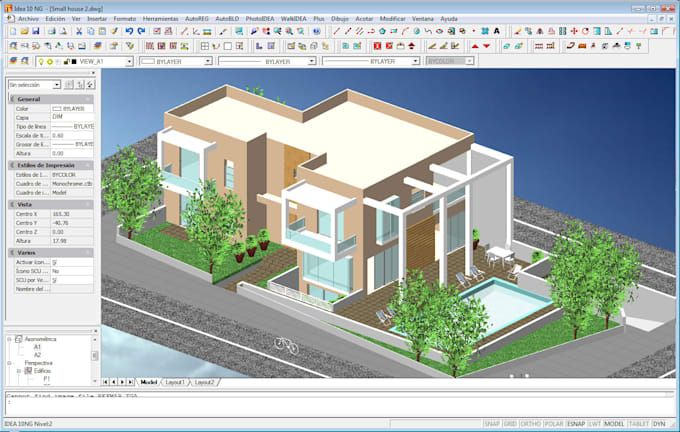Click the Redo arrow
The width and height of the screenshot is (680, 432).
pyautogui.click(x=141, y=31)
